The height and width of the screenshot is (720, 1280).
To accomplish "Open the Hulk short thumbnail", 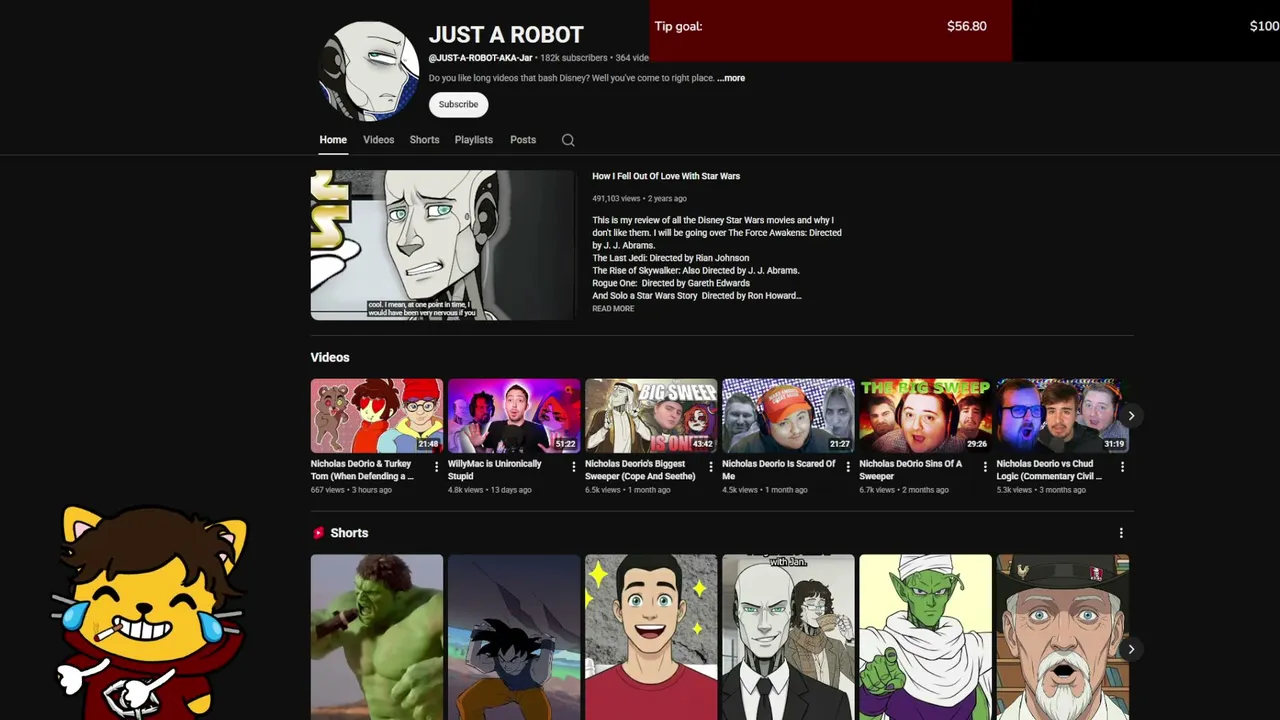I will (x=376, y=637).
